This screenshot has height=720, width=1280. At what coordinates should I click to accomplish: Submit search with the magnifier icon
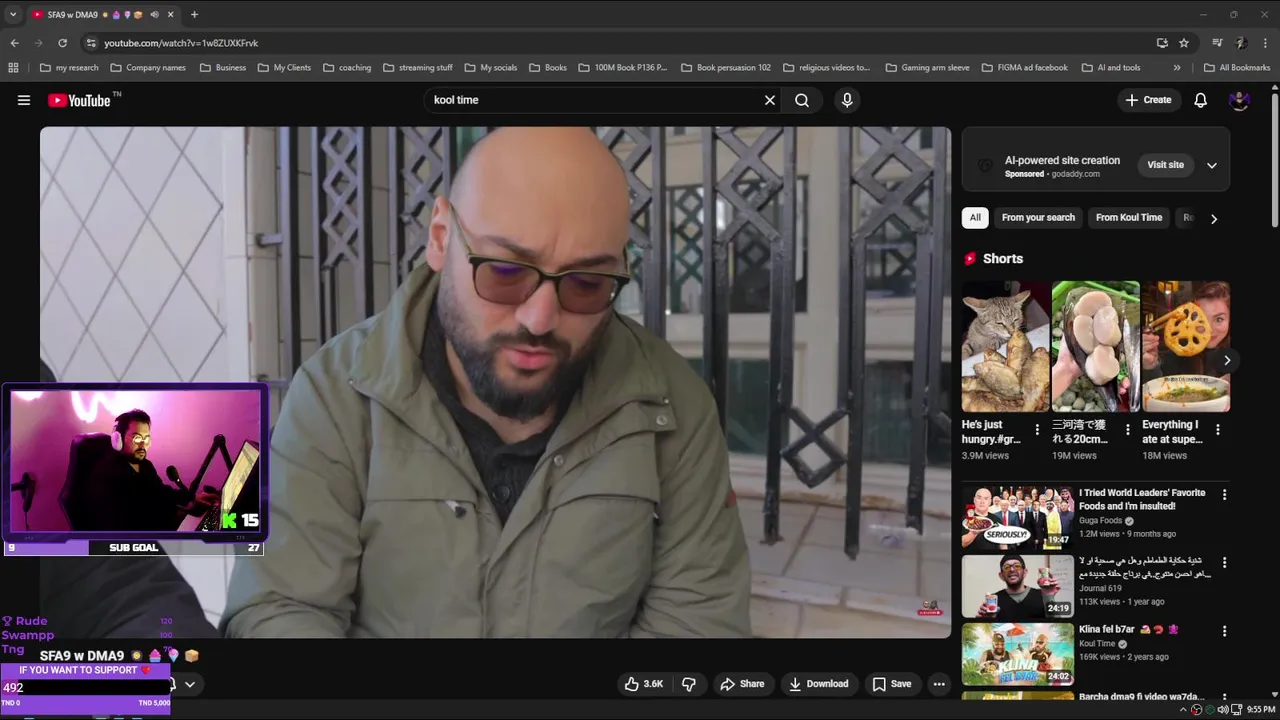802,100
